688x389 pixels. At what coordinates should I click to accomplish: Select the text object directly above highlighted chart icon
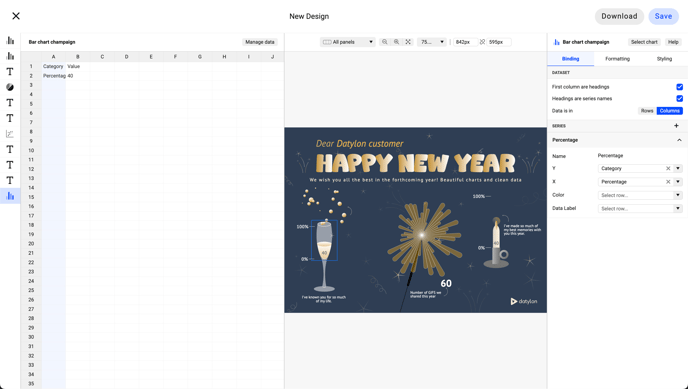(10, 180)
